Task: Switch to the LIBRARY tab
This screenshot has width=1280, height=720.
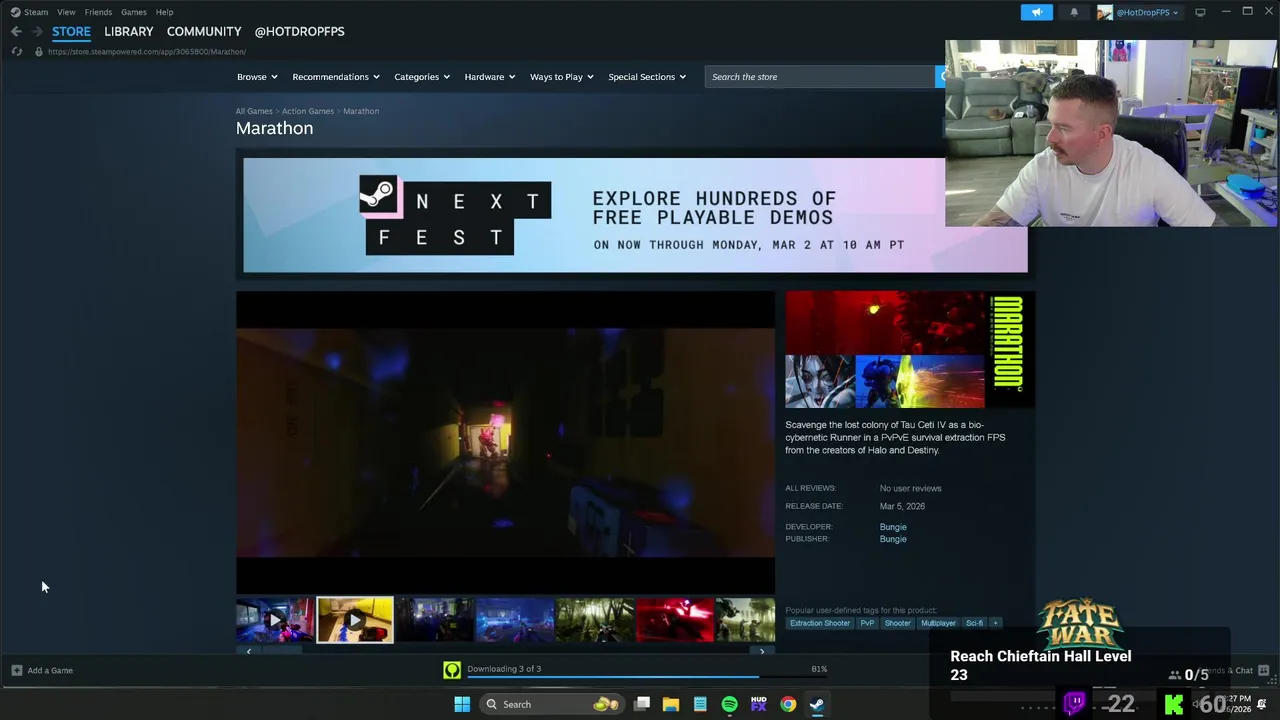Action: point(129,32)
